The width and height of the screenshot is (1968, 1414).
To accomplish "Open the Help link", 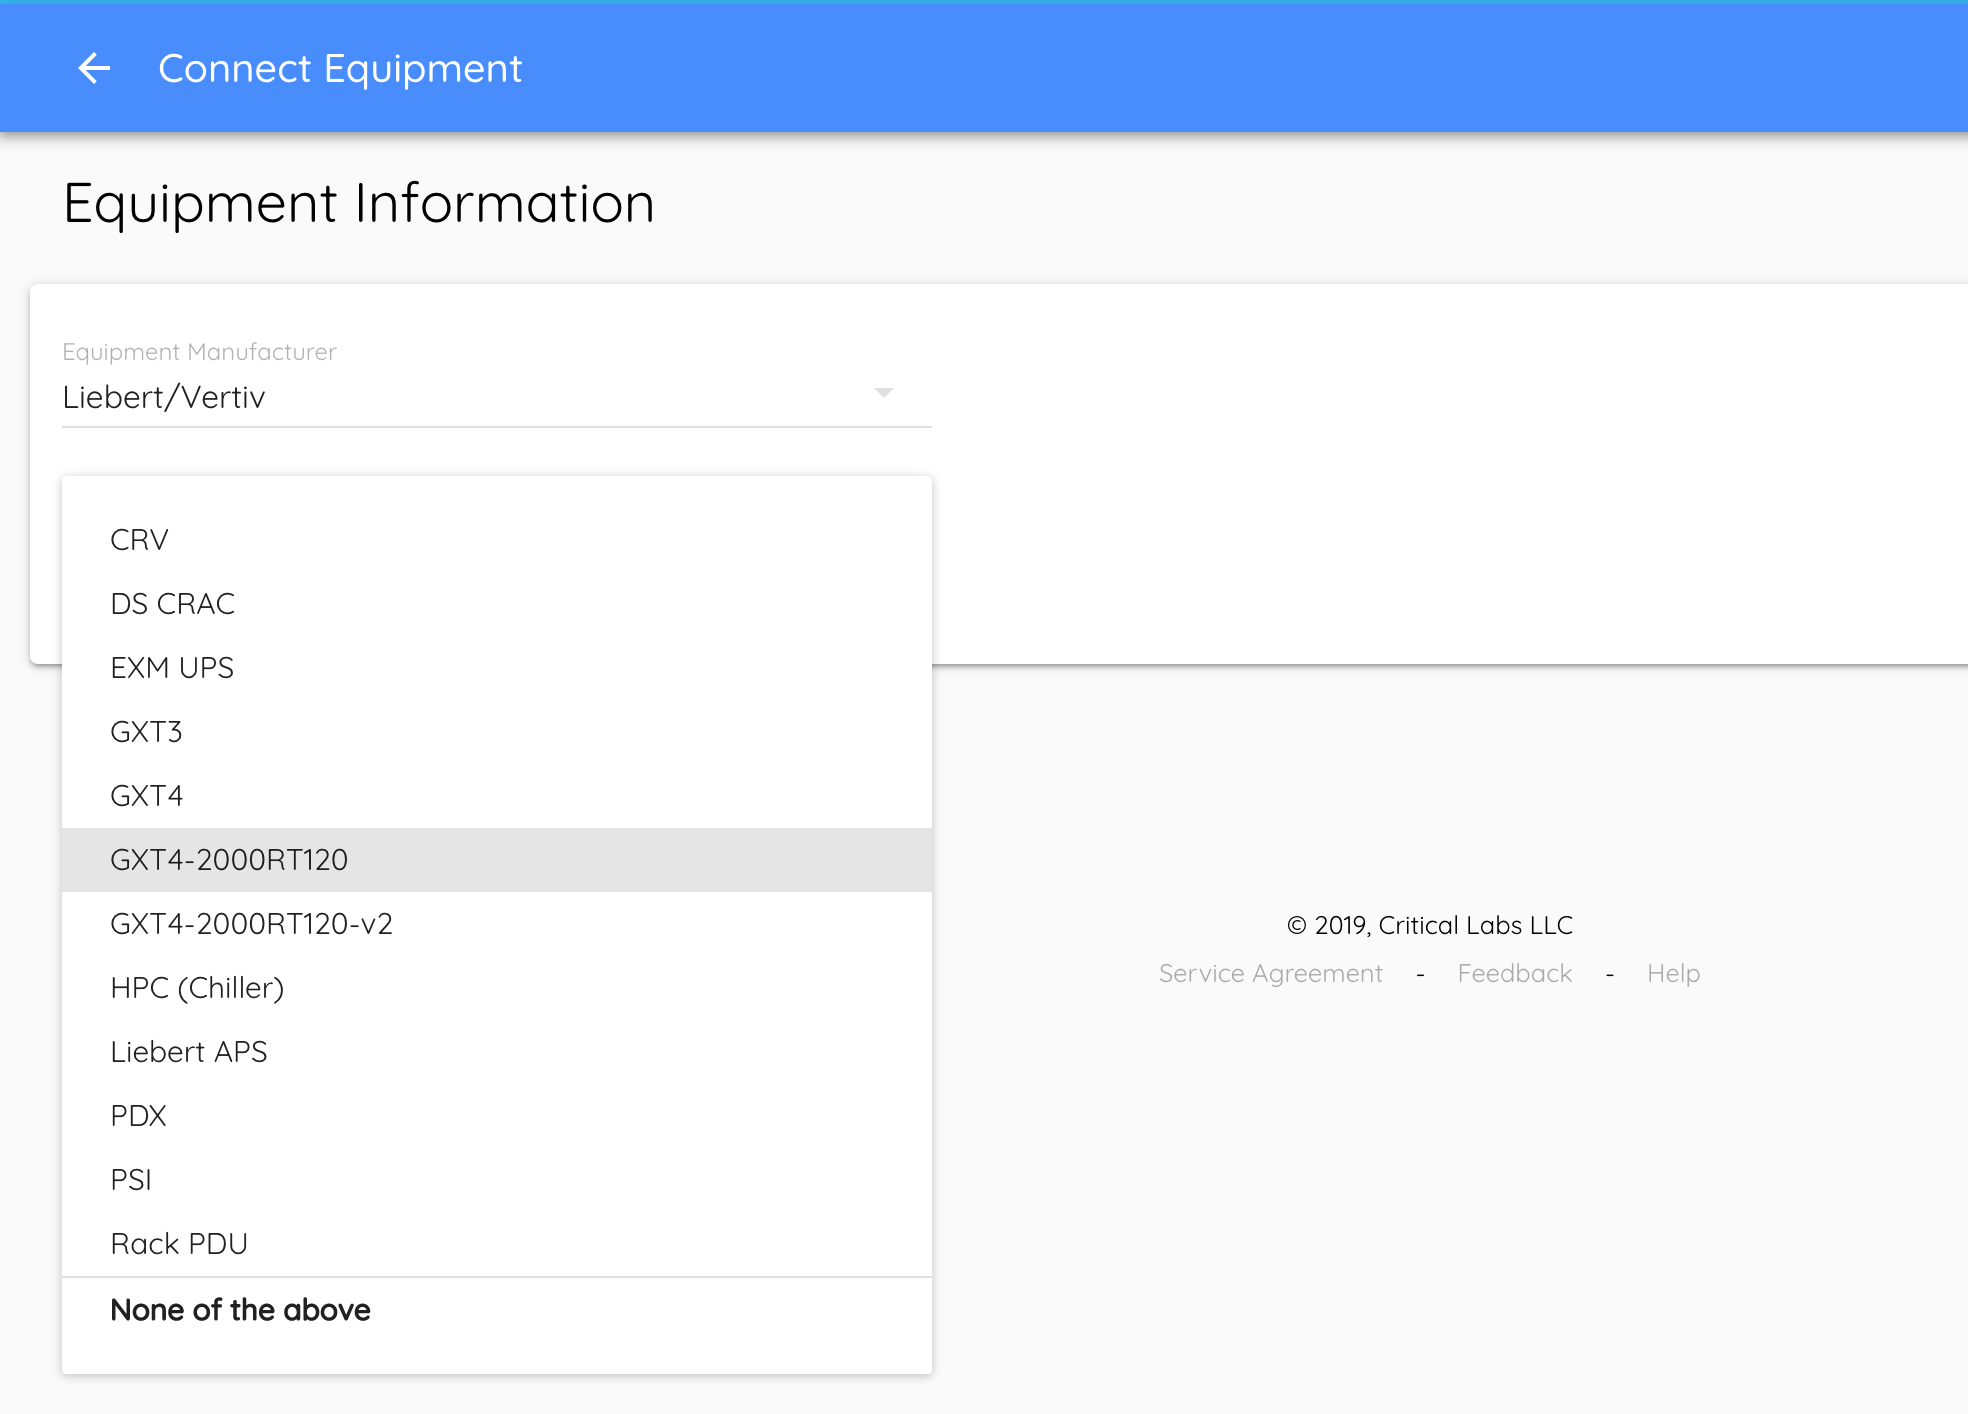I will 1673,974.
